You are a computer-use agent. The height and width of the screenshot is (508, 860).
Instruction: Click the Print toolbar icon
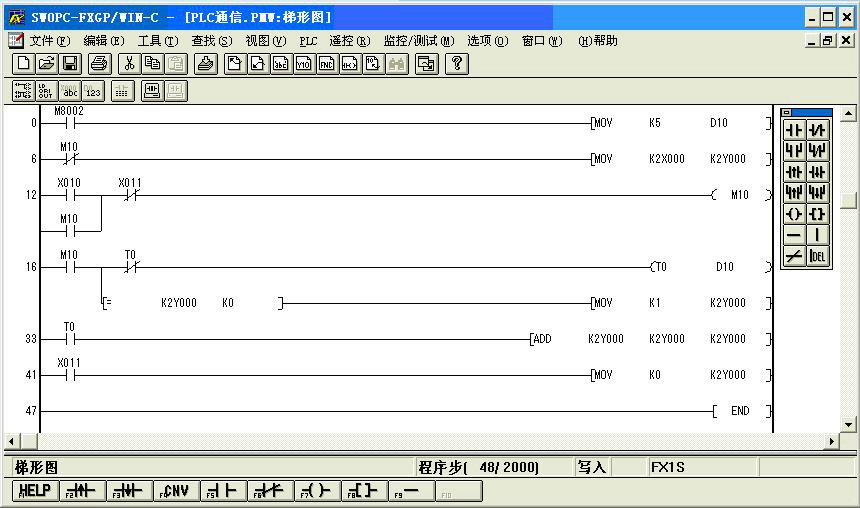(x=98, y=64)
